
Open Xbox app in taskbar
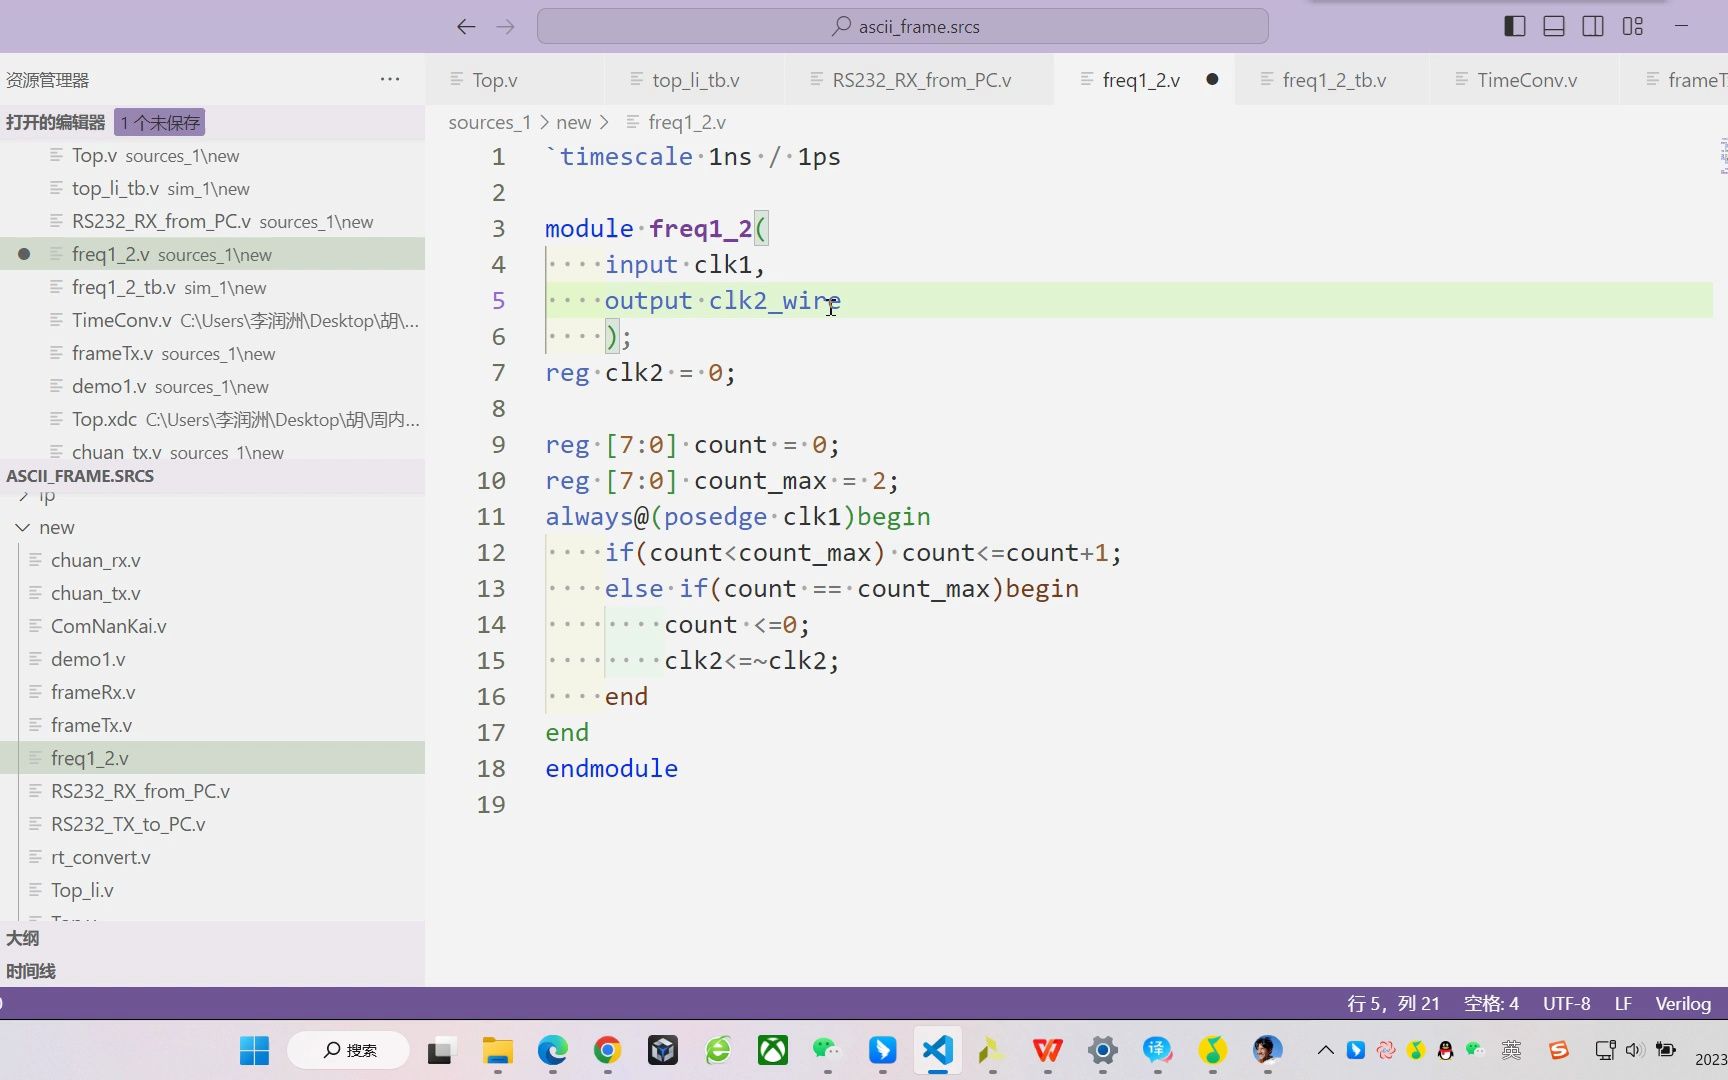click(772, 1050)
